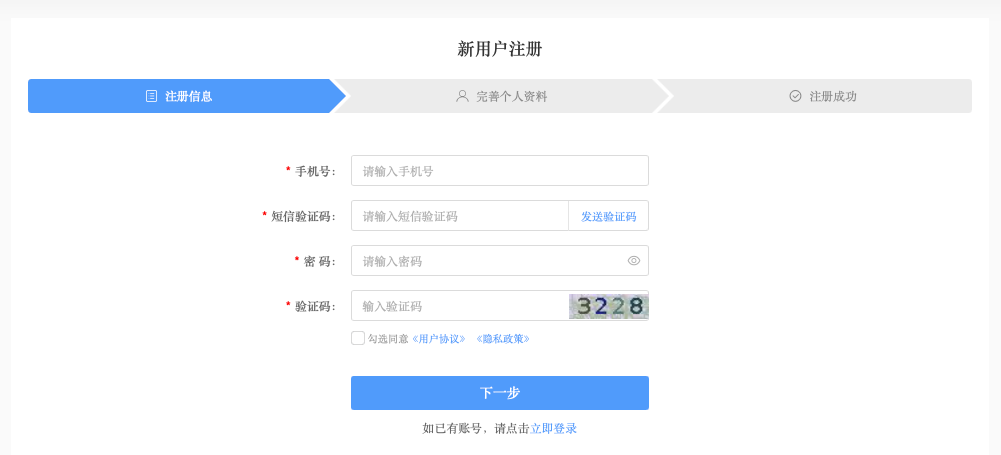Click the 新用户注册 page title
Image resolution: width=1001 pixels, height=455 pixels.
pyautogui.click(x=500, y=49)
